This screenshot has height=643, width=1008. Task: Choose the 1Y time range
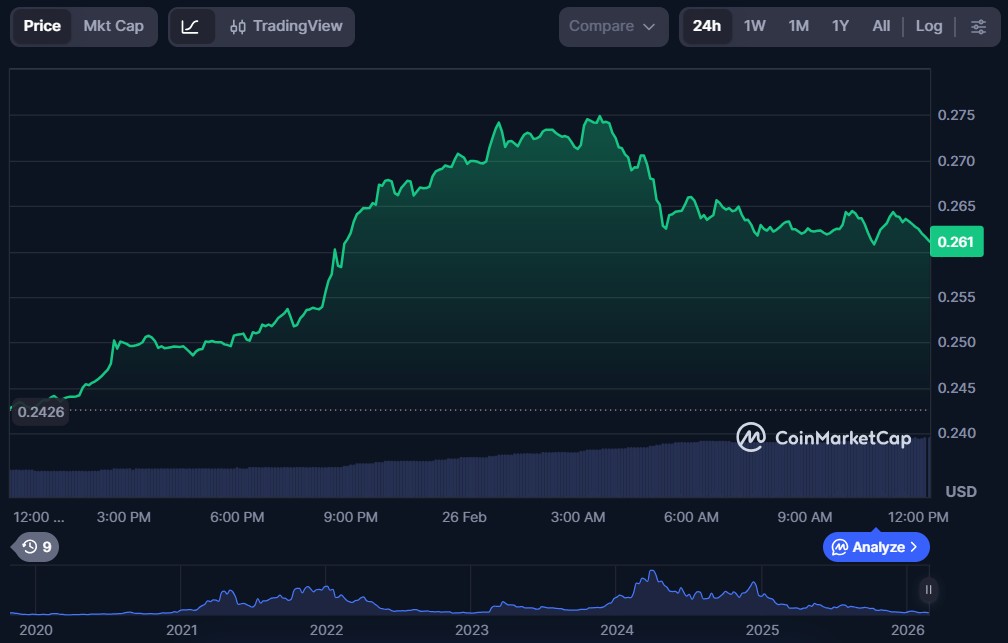click(x=840, y=26)
